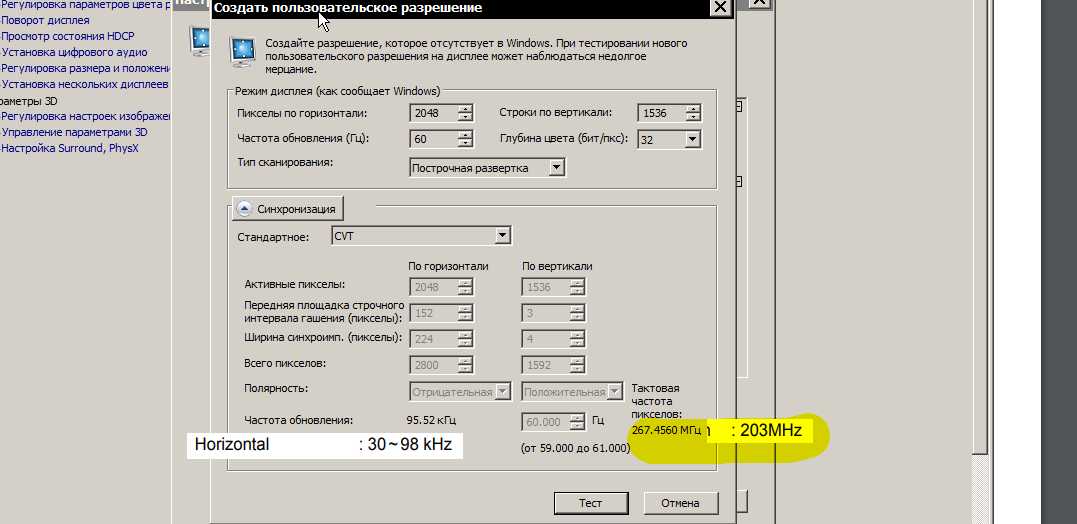1077x524 pixels.
Task: Open Установка нескольких дисплеев link
Action: [85, 84]
